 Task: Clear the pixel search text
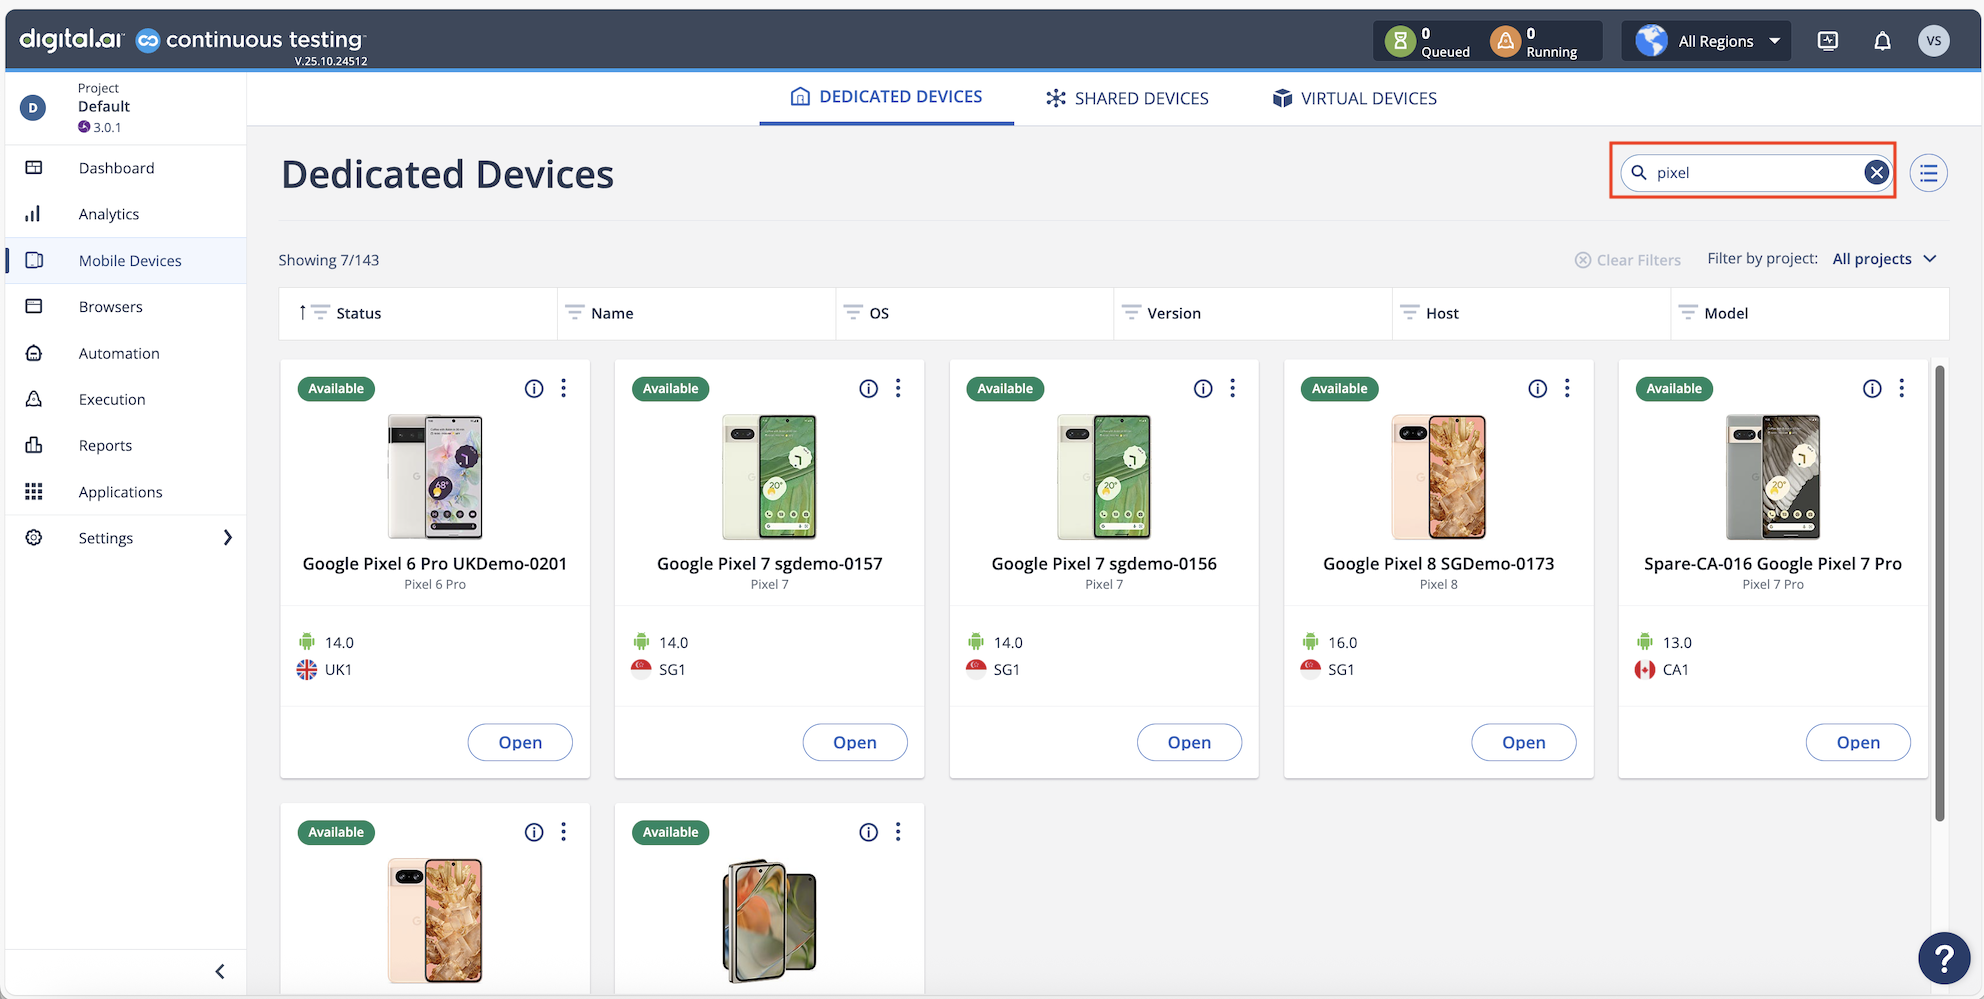point(1876,173)
